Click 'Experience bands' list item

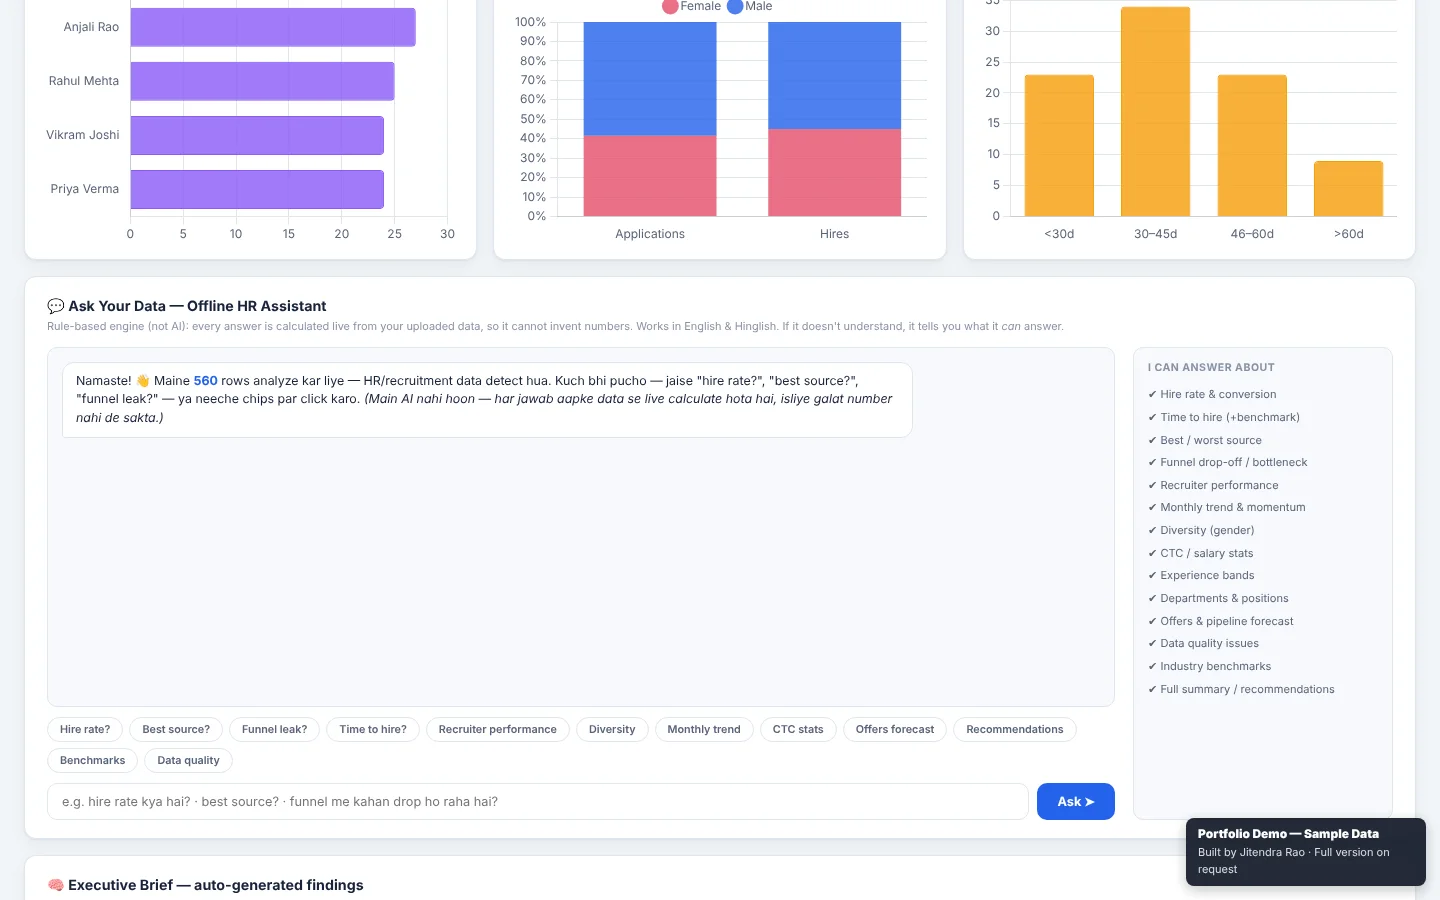(x=1201, y=575)
